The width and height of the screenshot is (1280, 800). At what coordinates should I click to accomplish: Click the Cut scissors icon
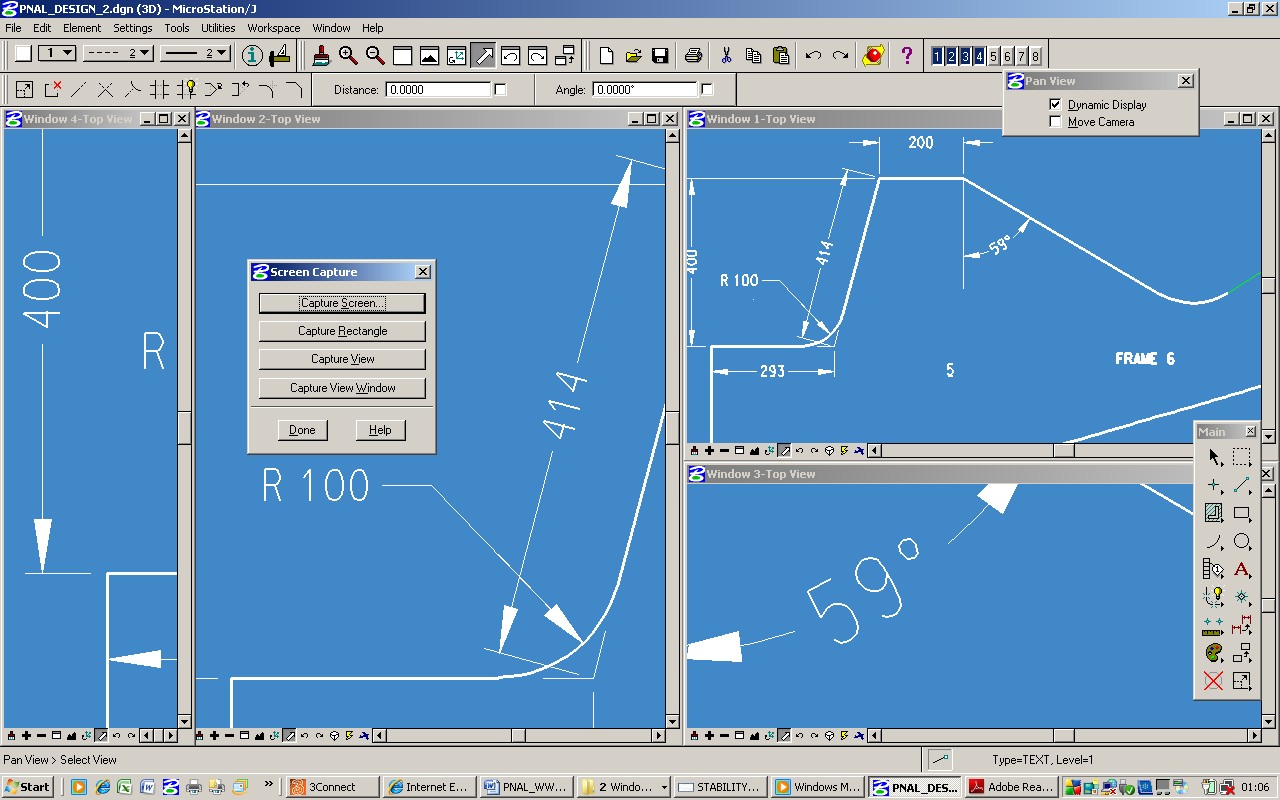click(726, 56)
